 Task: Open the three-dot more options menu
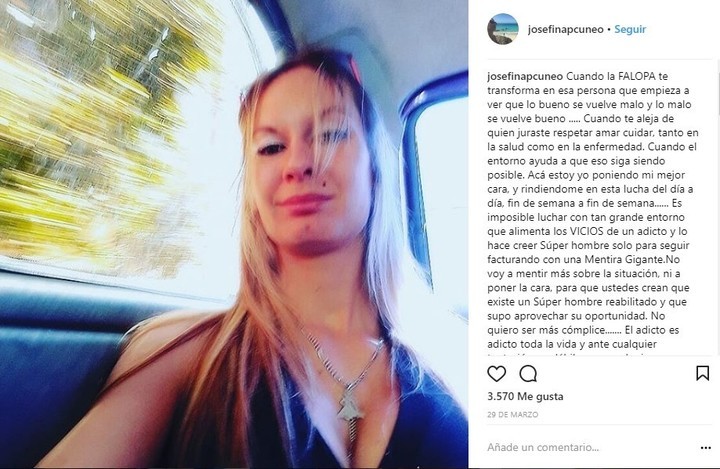click(x=706, y=448)
